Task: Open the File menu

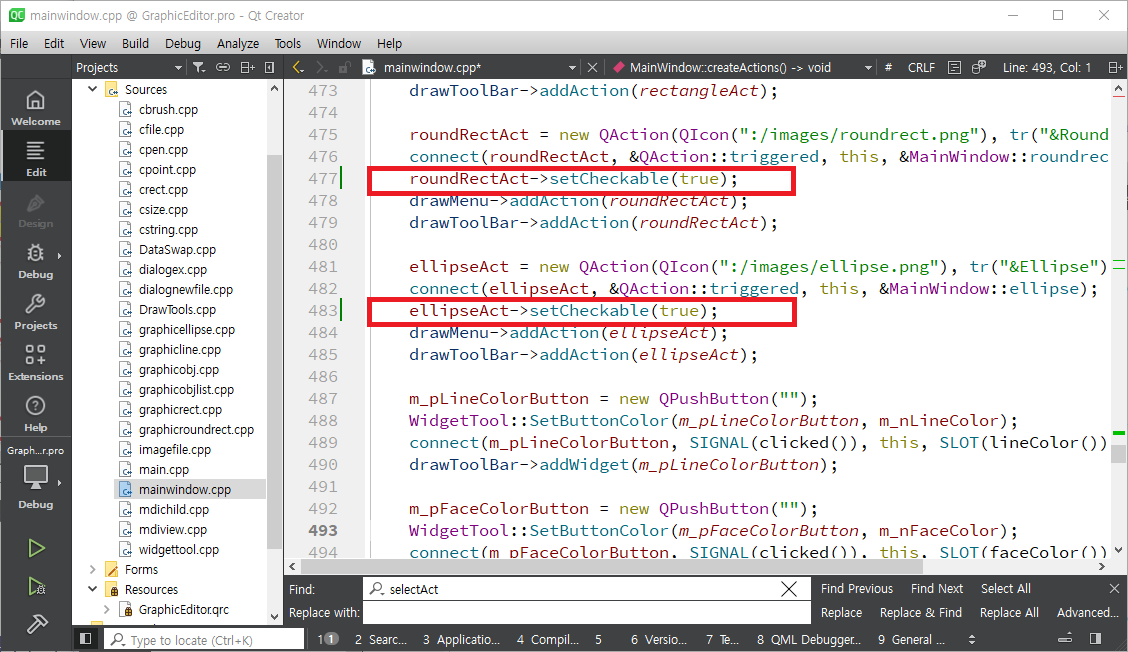Action: tap(19, 44)
